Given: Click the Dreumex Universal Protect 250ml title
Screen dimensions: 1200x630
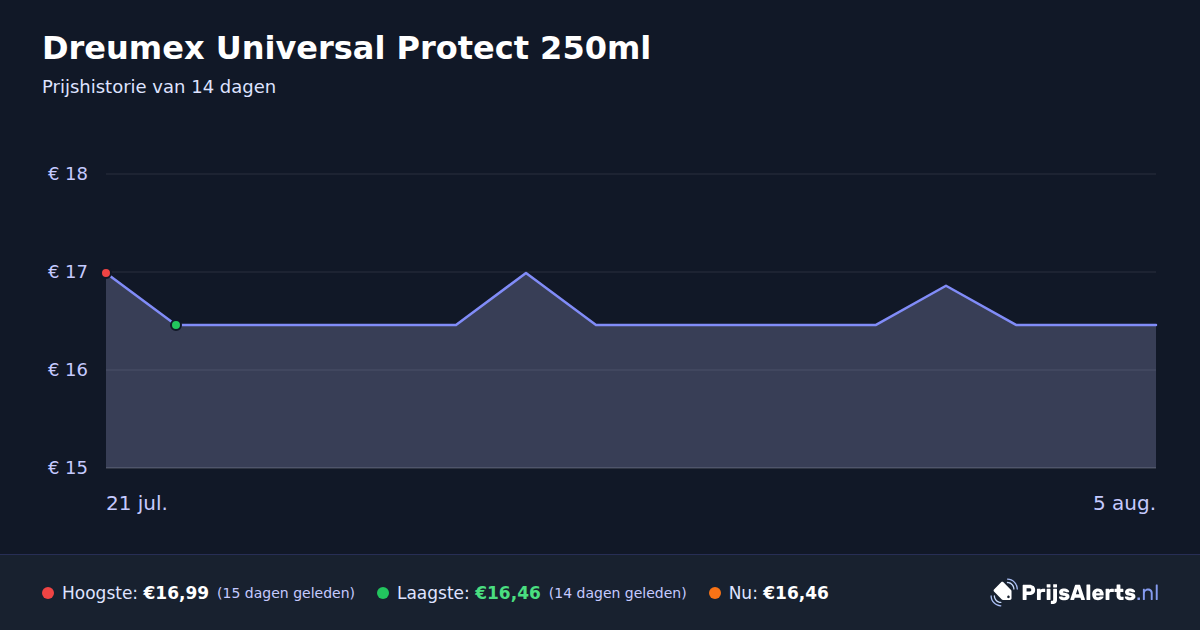Looking at the screenshot, I should click(346, 48).
